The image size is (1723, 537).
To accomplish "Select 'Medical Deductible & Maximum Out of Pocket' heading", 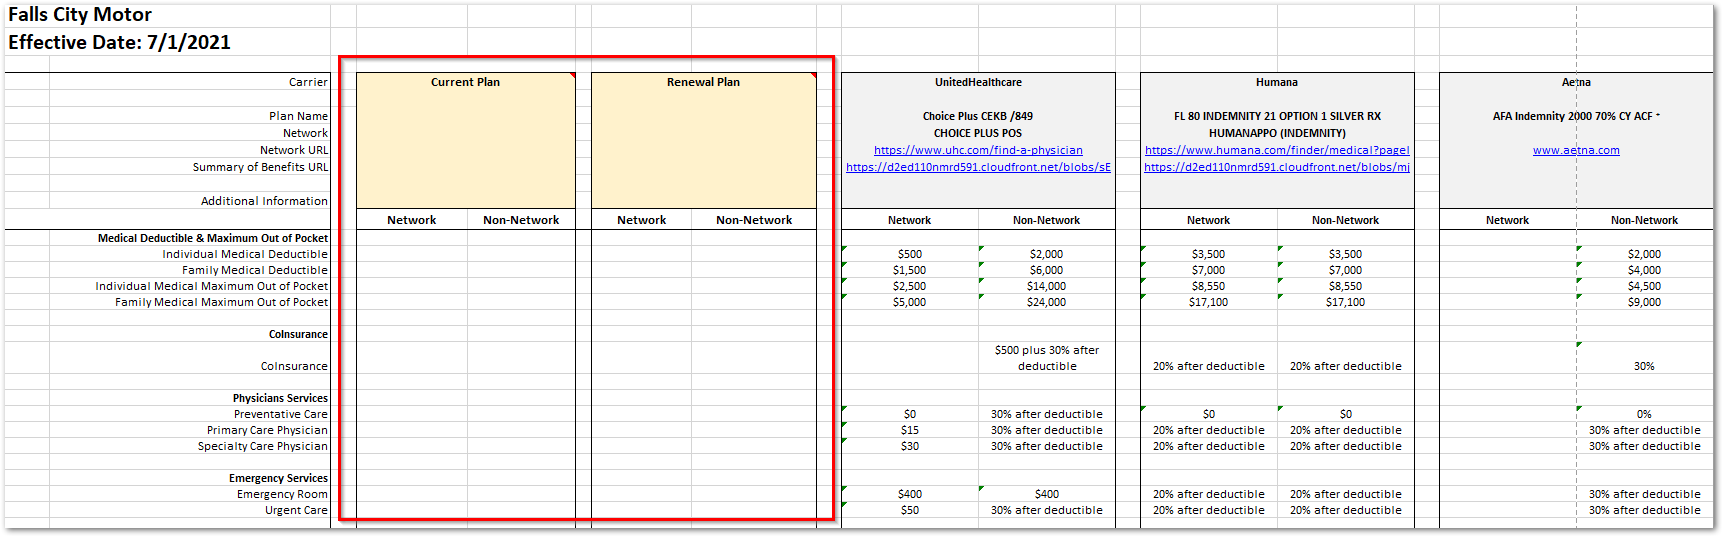I will [213, 238].
